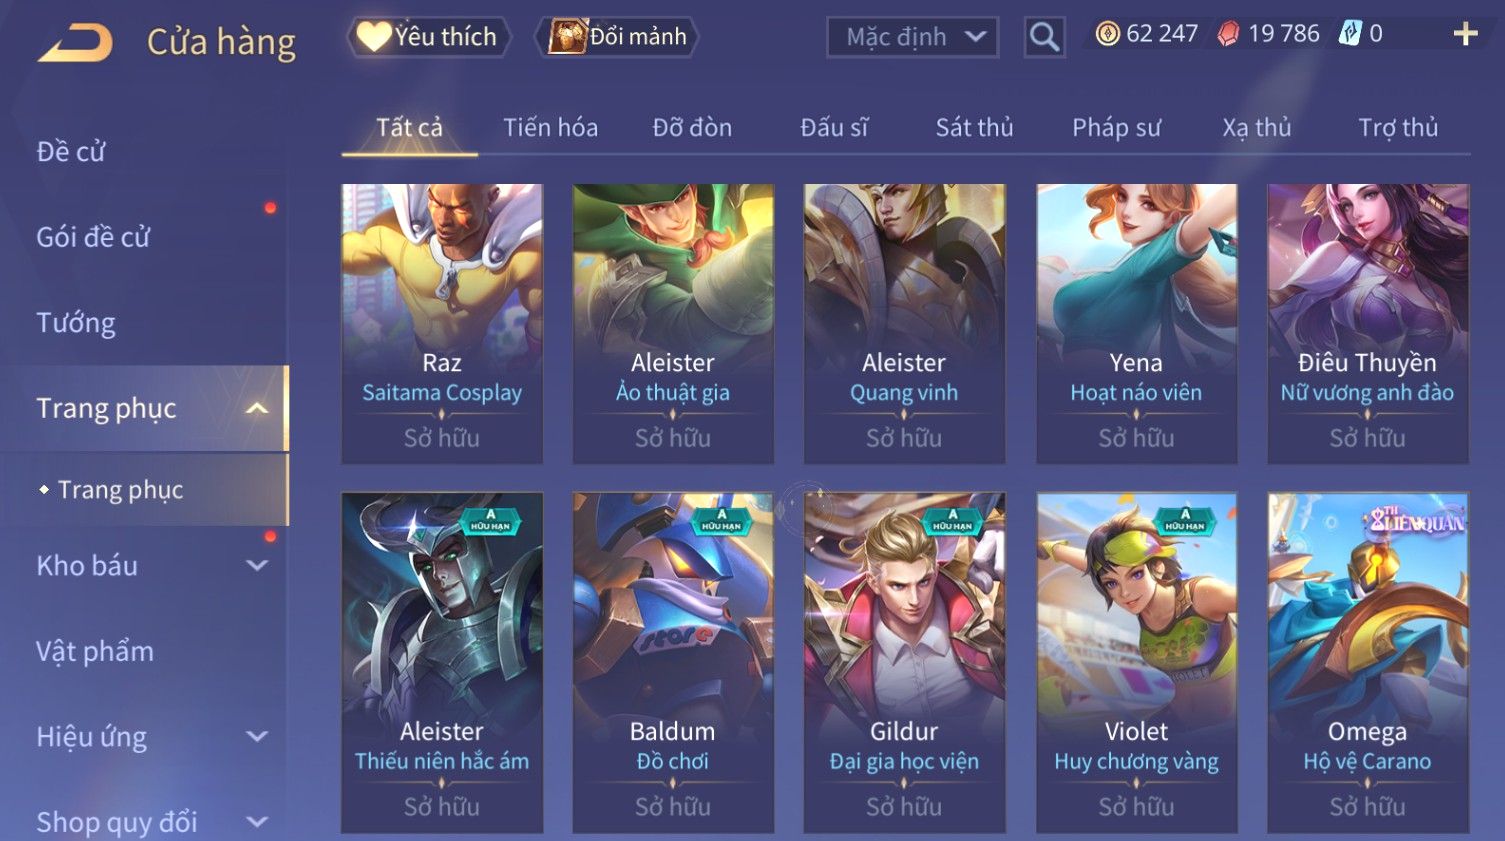
Task: Open the Mặc định sort dropdown
Action: pos(912,37)
